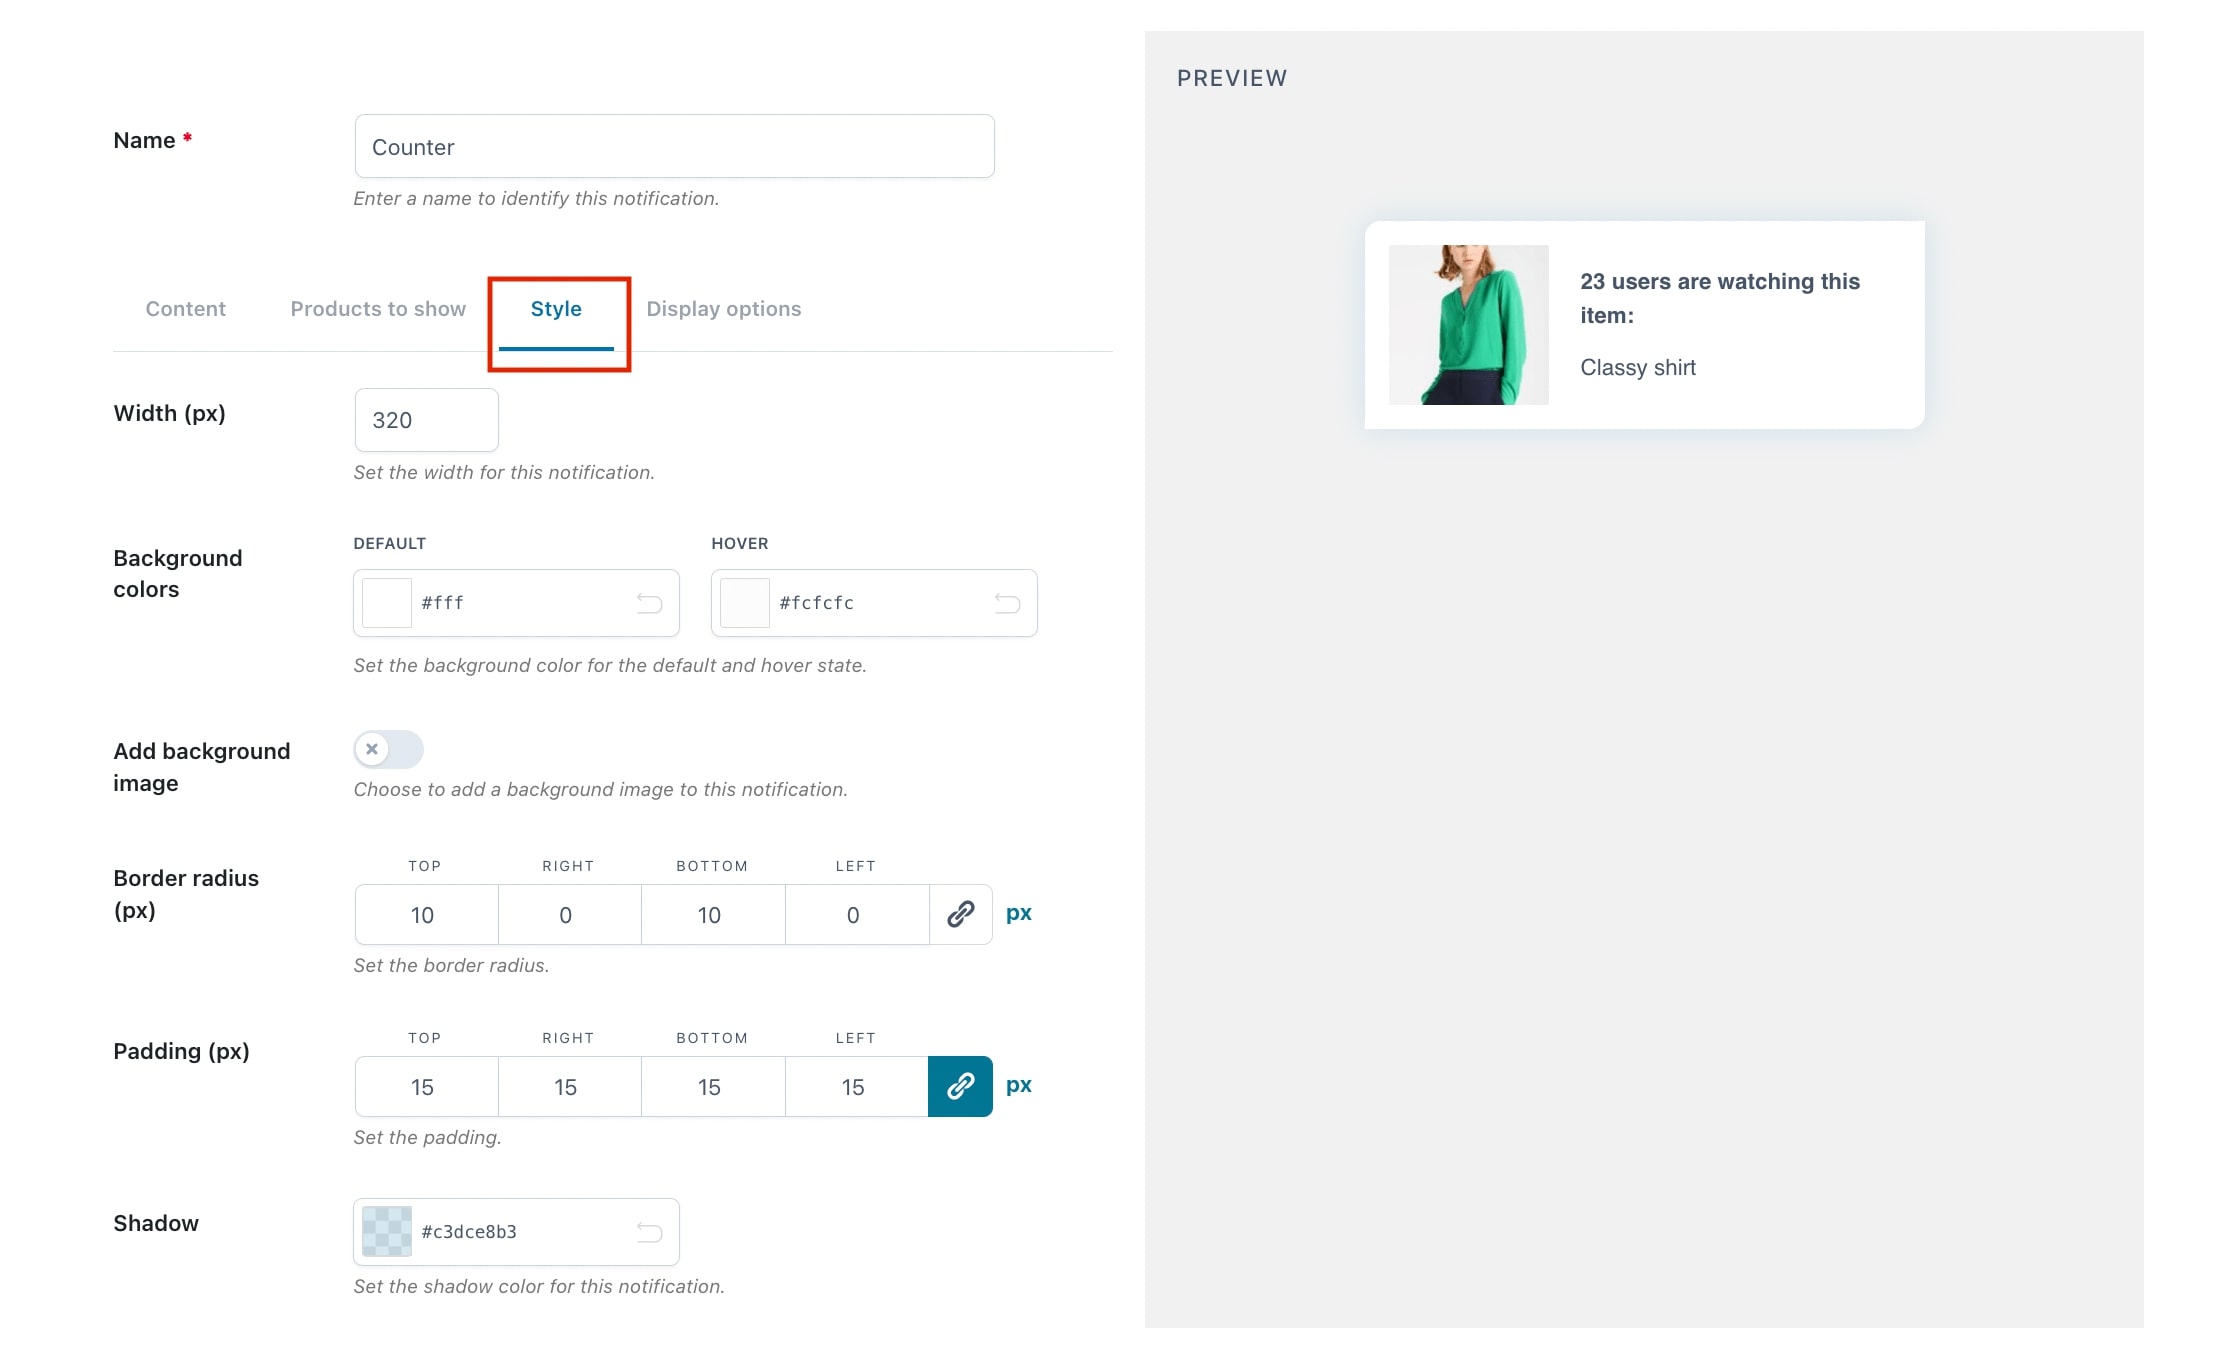Click the 'Set the padding.' hint text
The height and width of the screenshot is (1358, 2222).
click(x=427, y=1138)
